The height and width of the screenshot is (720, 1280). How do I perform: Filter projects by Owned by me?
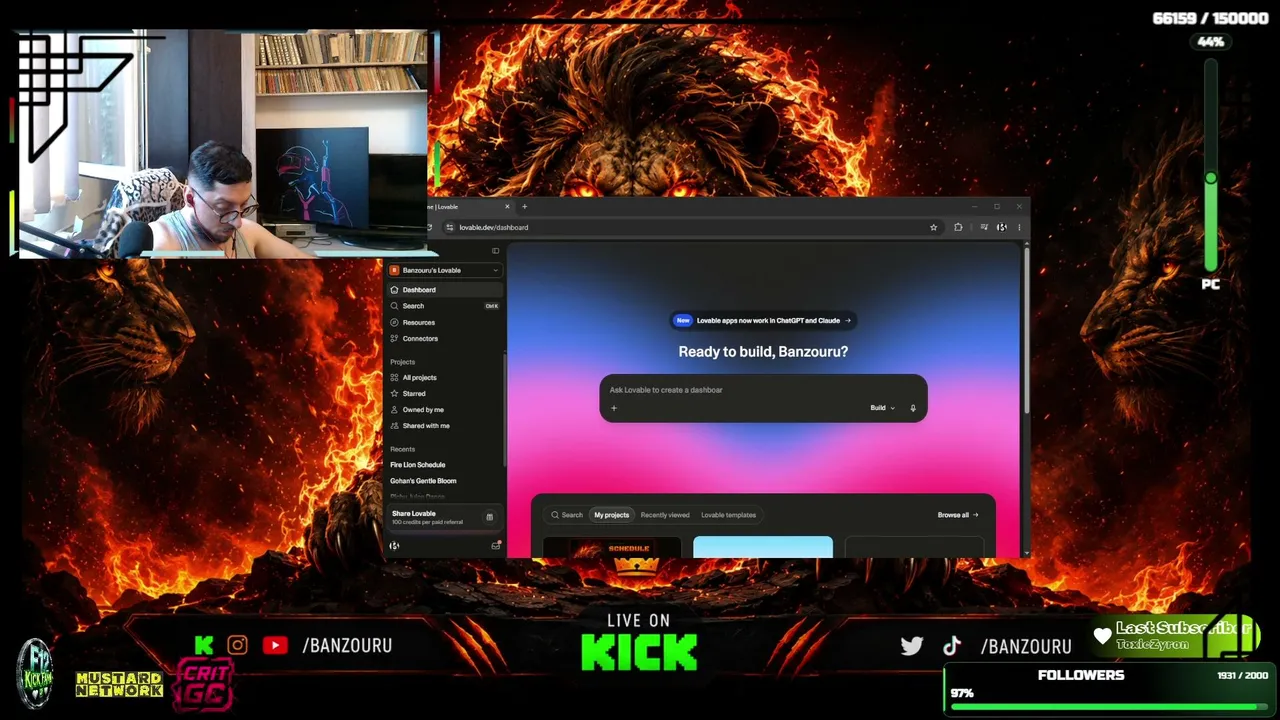click(x=444, y=410)
